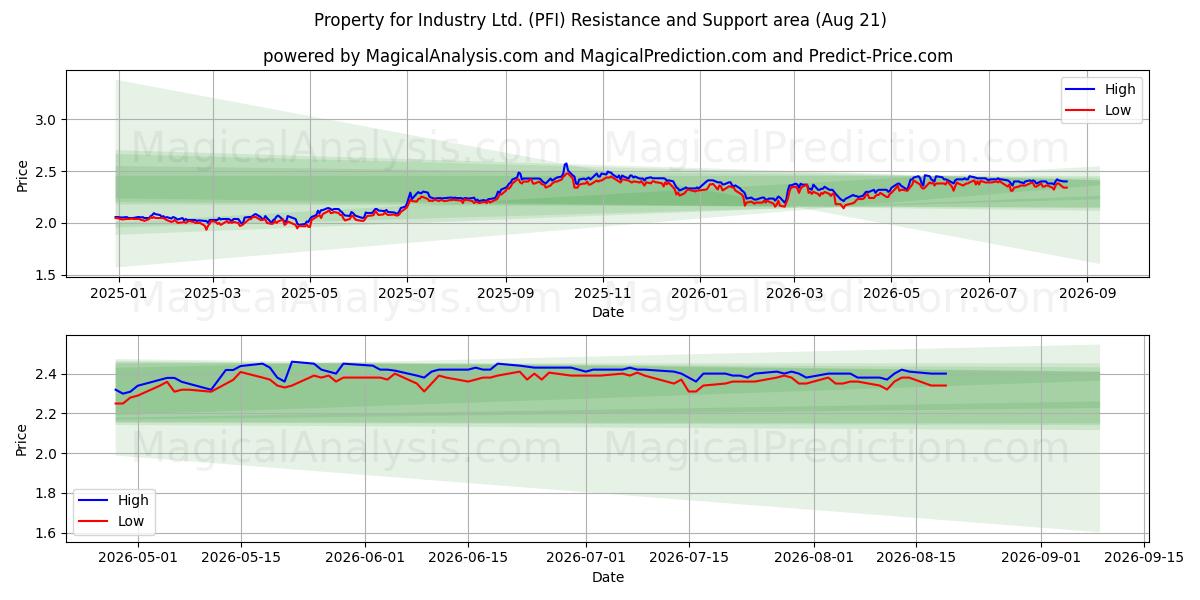Click the bottom chart 'Price' axis label
This screenshot has width=1200, height=600.
click(22, 439)
